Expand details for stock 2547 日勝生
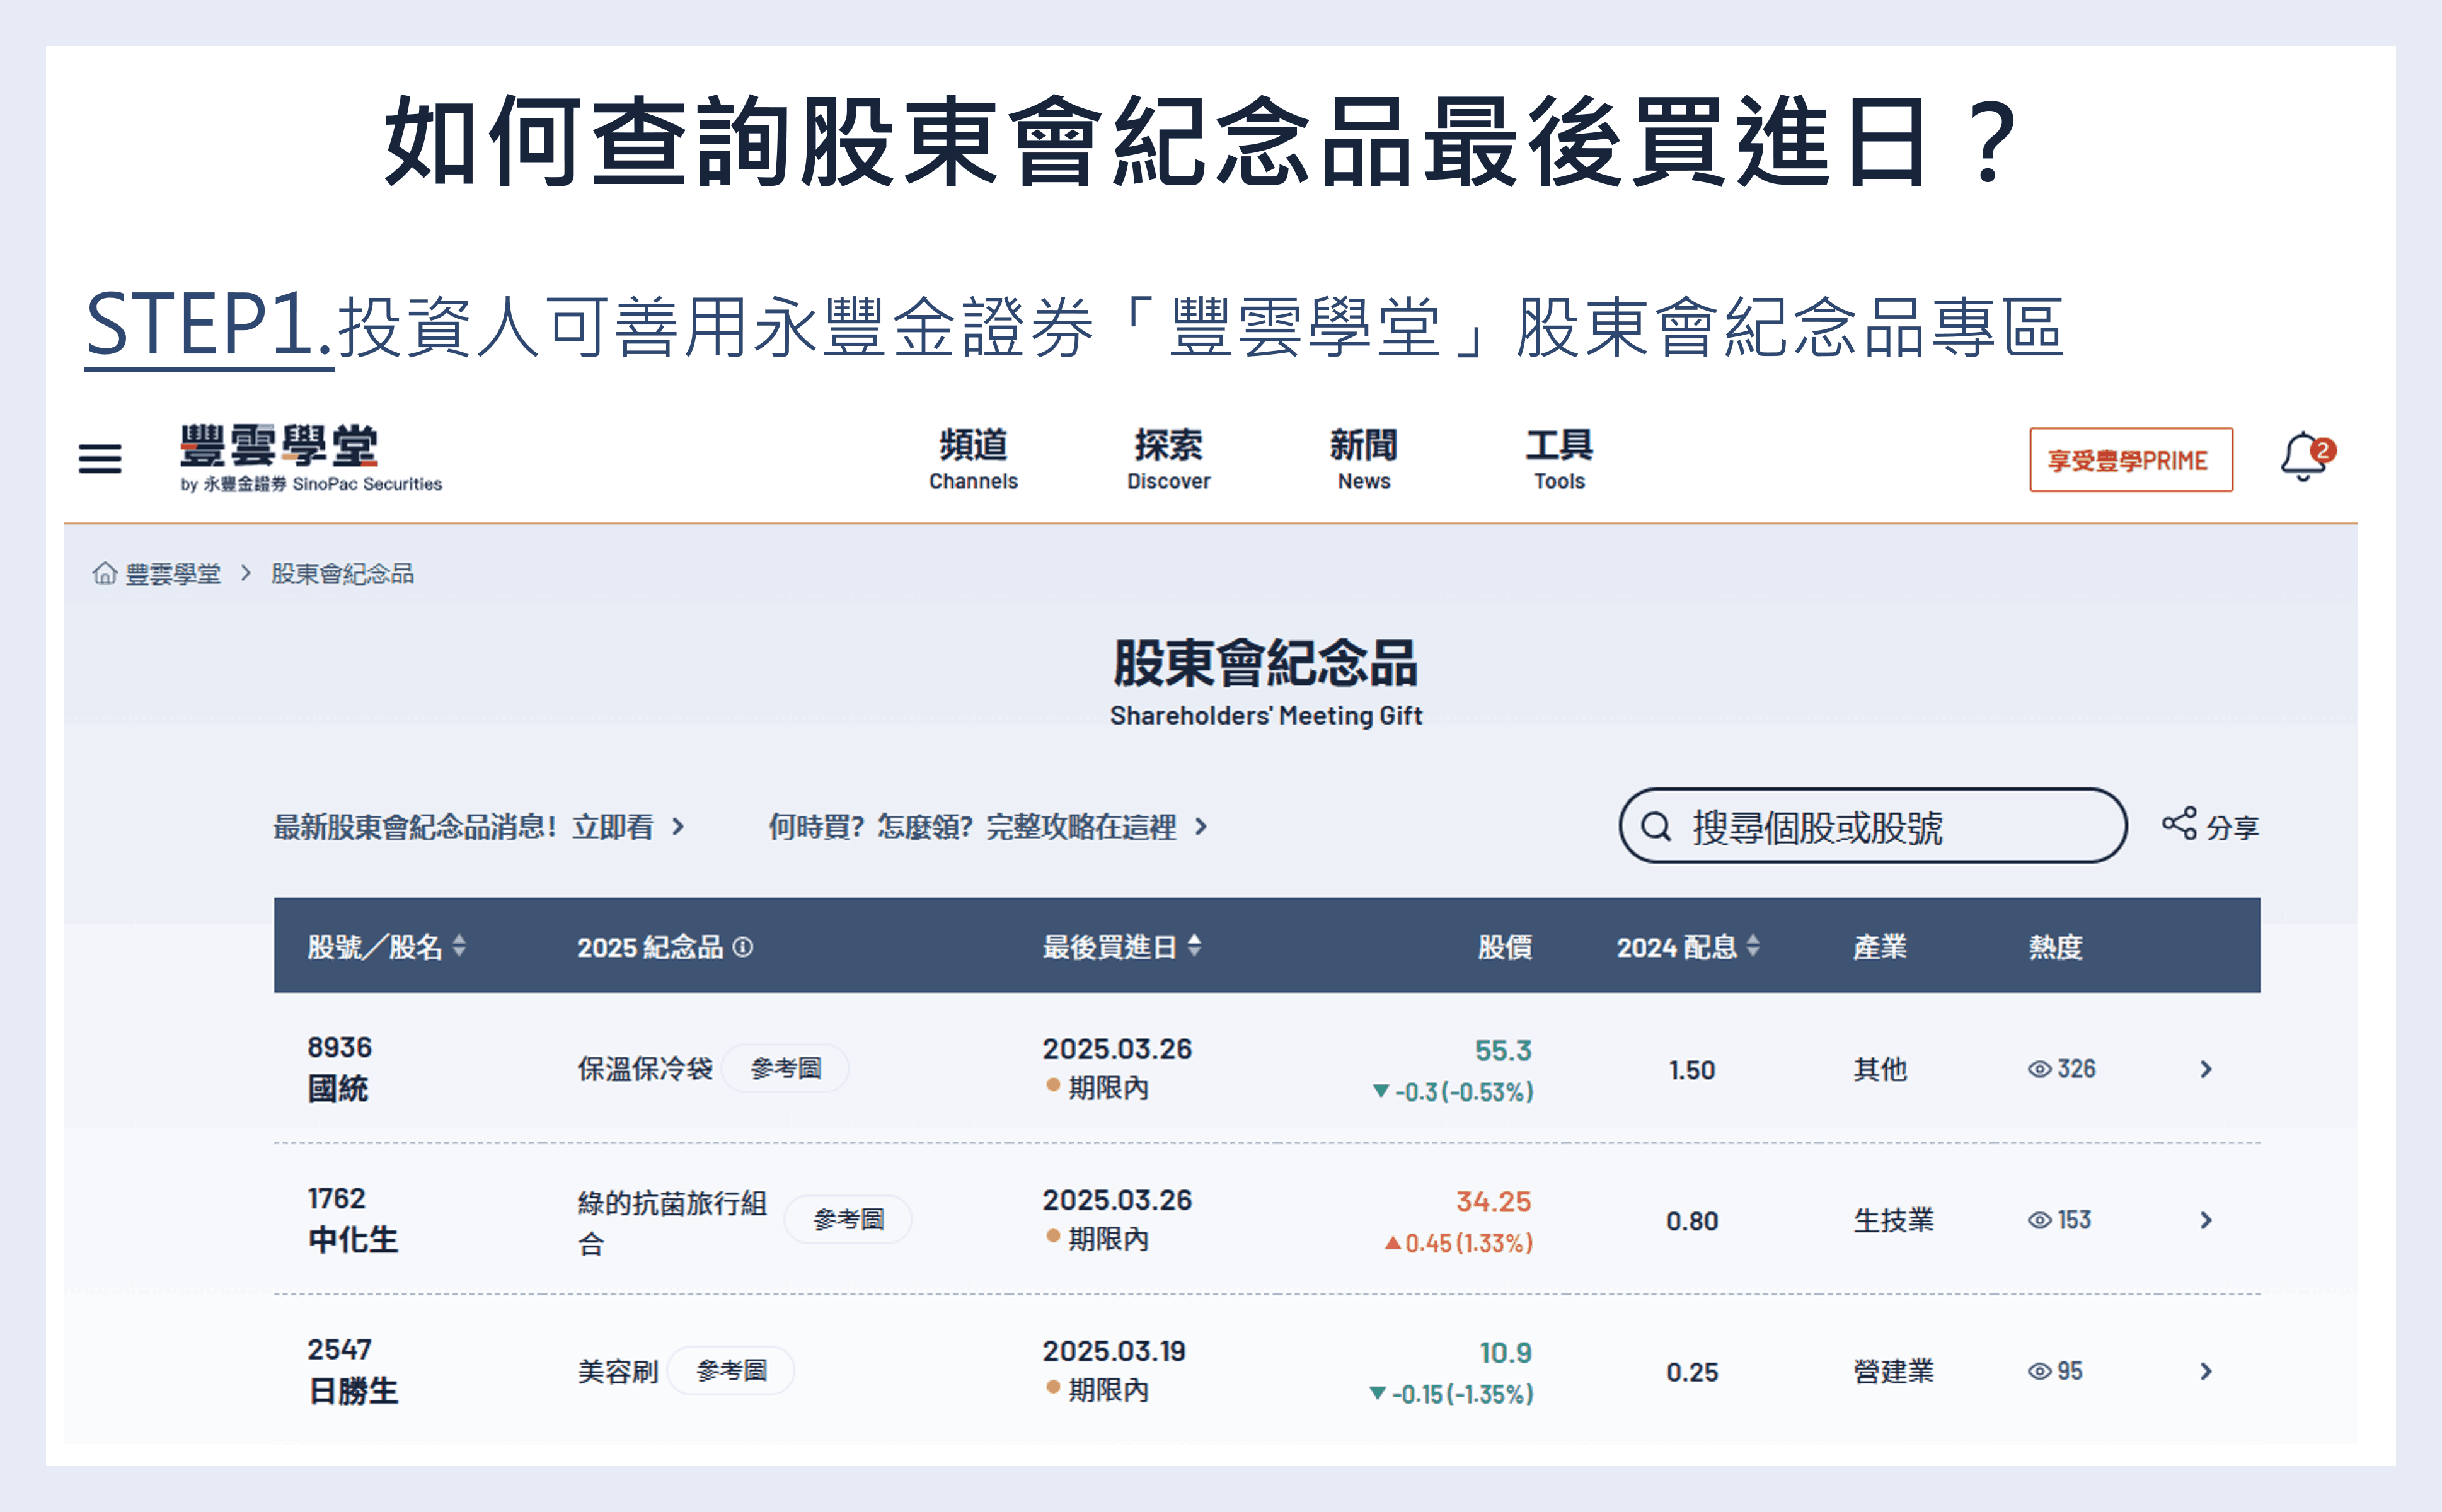This screenshot has height=1512, width=2442. tap(2207, 1371)
